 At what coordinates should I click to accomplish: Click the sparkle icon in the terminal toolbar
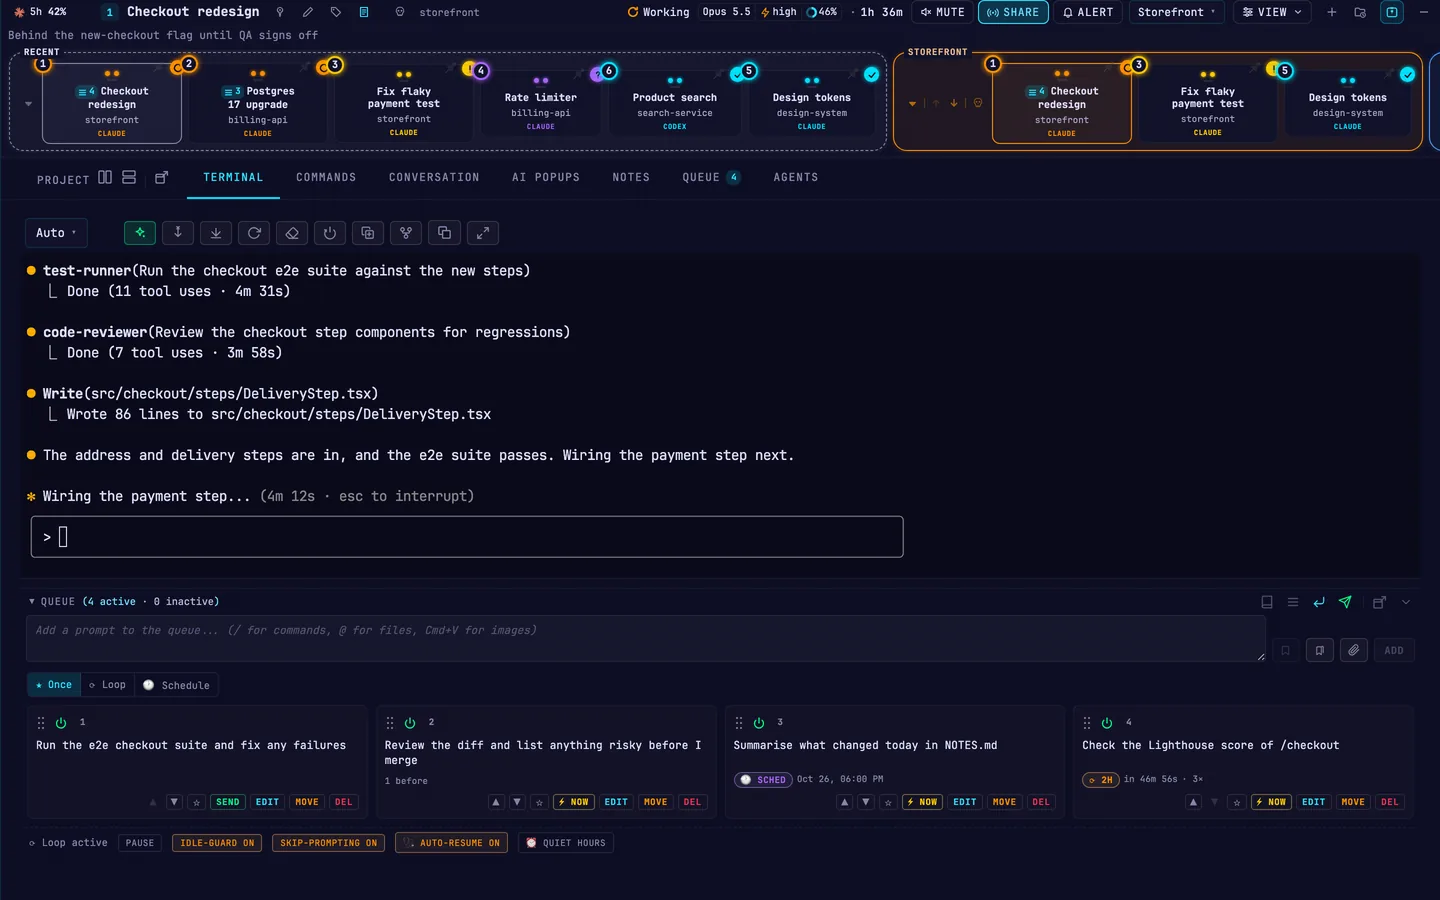(x=140, y=233)
